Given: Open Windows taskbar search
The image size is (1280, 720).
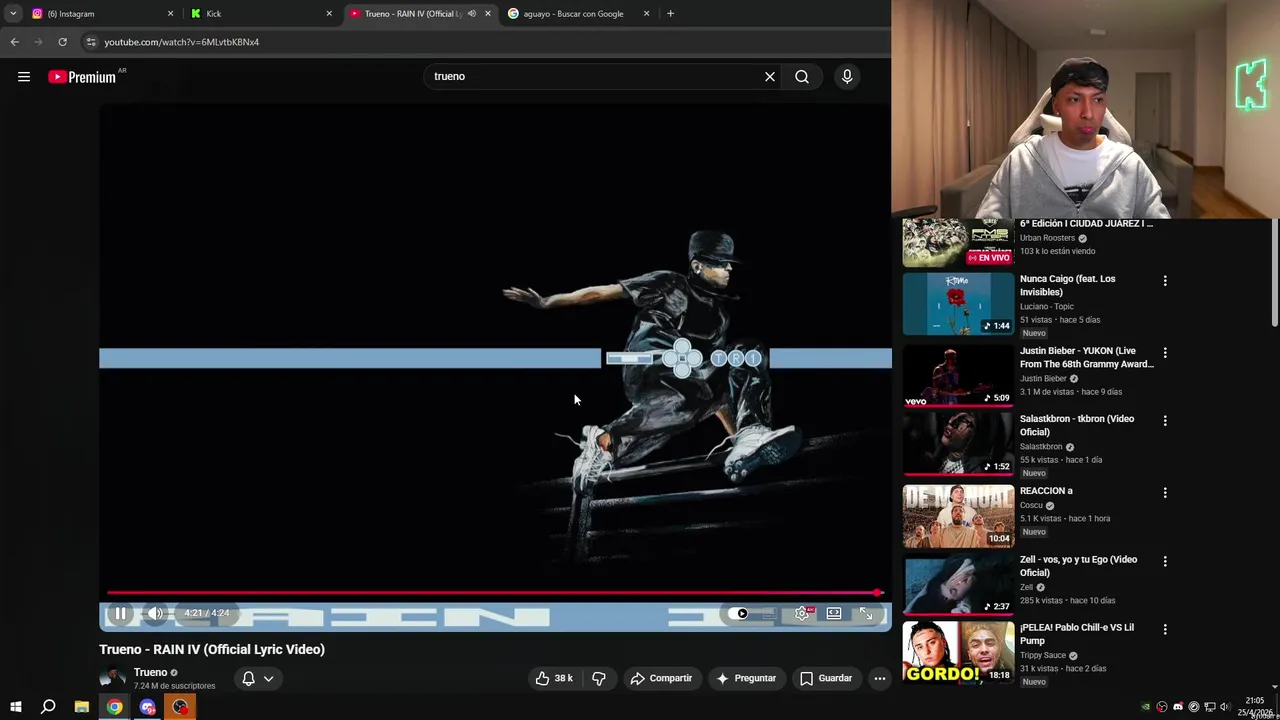Looking at the screenshot, I should point(48,707).
